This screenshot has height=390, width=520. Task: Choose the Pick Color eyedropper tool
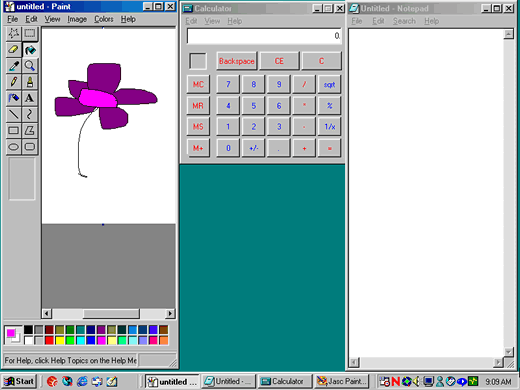click(x=13, y=66)
